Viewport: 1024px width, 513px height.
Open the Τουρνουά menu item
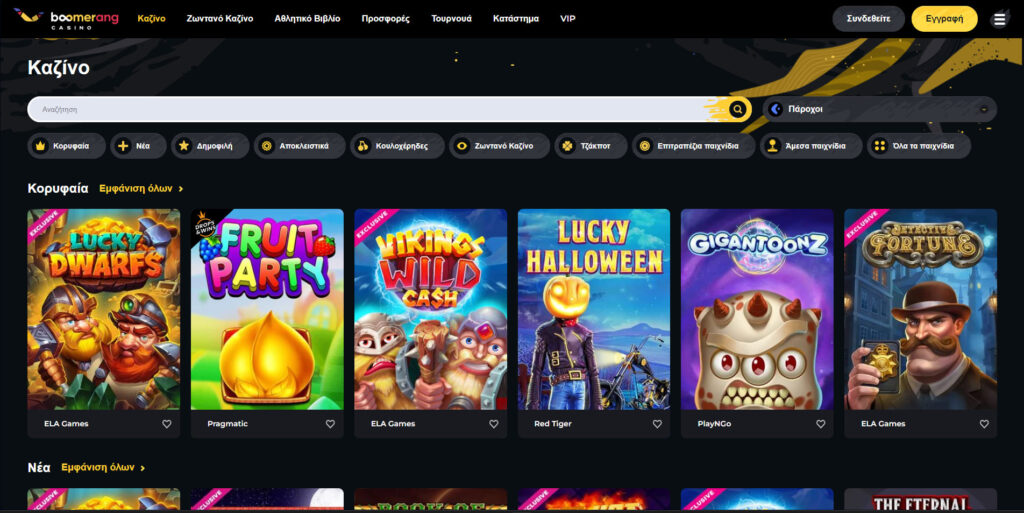click(451, 18)
